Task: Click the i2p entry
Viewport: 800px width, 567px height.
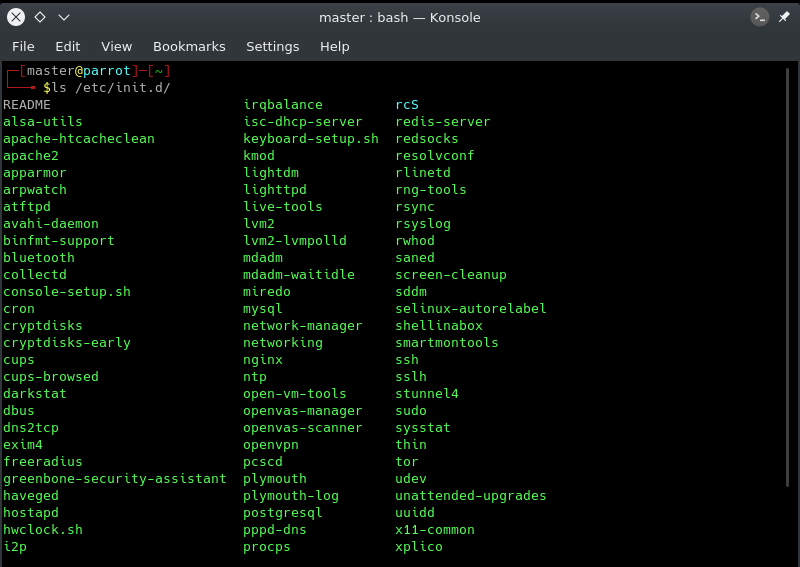Action: click(15, 547)
